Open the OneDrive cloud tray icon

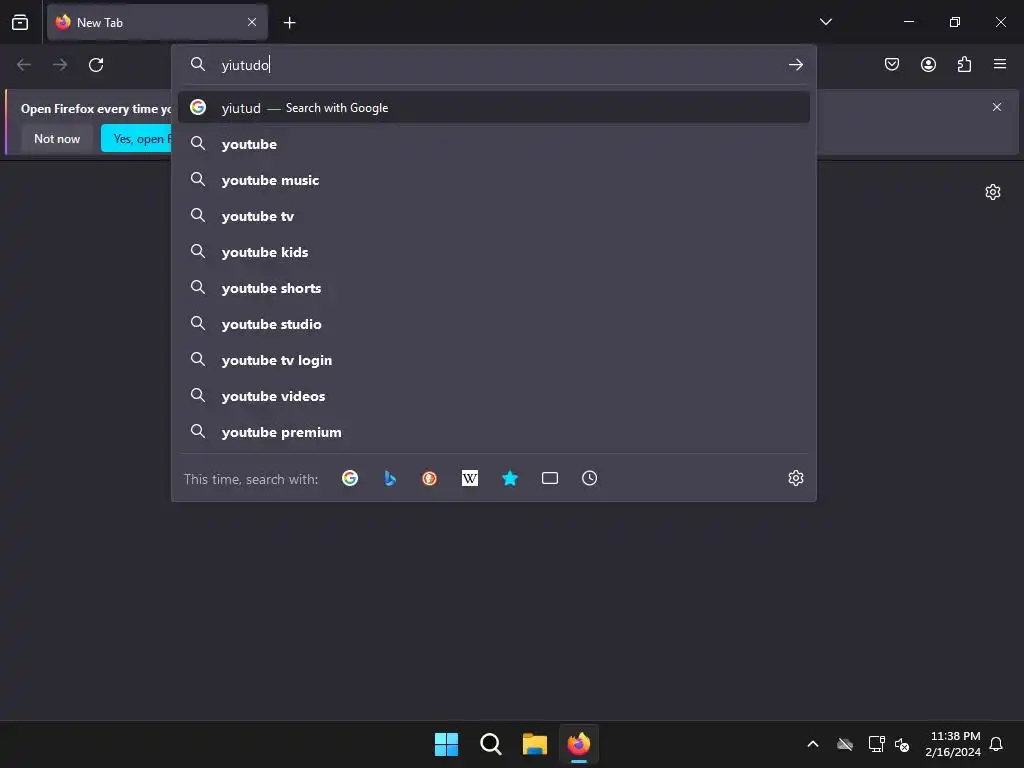[x=845, y=744]
